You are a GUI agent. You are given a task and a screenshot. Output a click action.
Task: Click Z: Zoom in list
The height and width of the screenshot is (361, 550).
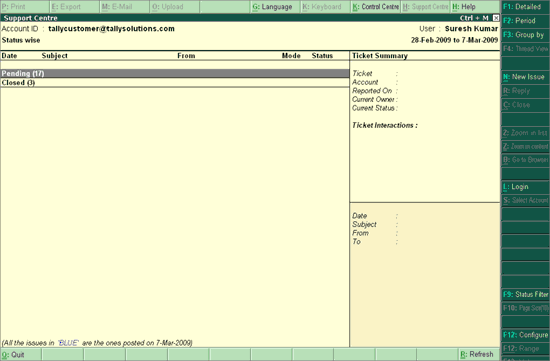coord(525,133)
